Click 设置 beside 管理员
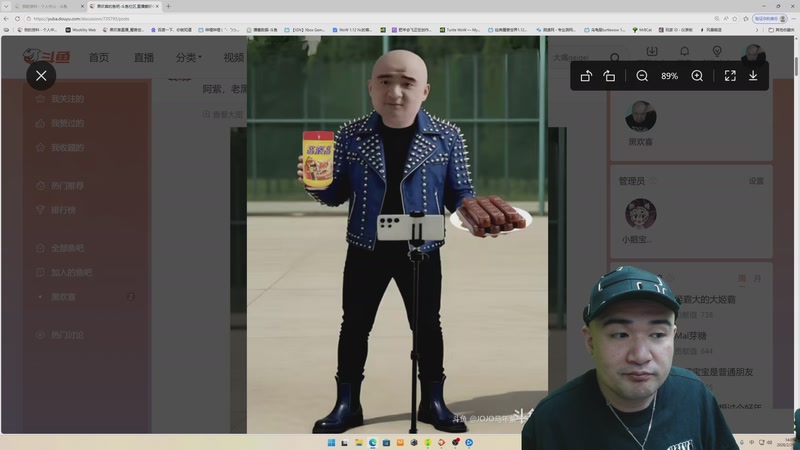 (x=756, y=181)
